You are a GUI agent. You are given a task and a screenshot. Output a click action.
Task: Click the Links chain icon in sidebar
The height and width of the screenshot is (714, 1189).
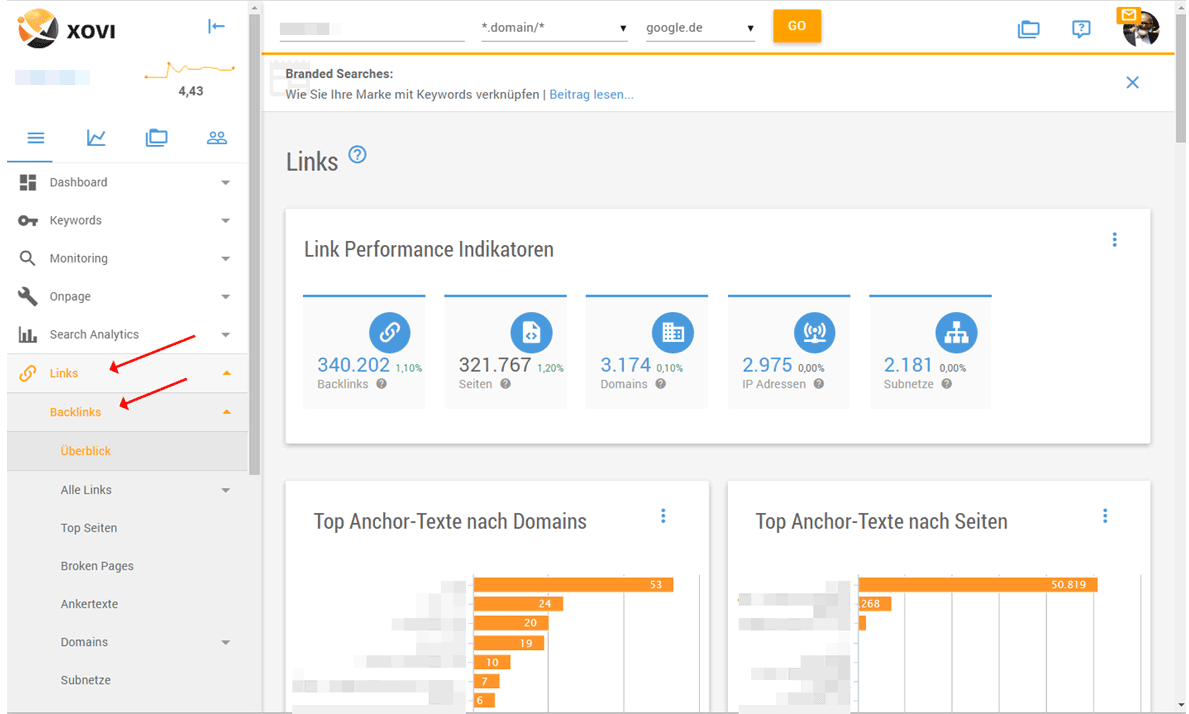pyautogui.click(x=27, y=374)
